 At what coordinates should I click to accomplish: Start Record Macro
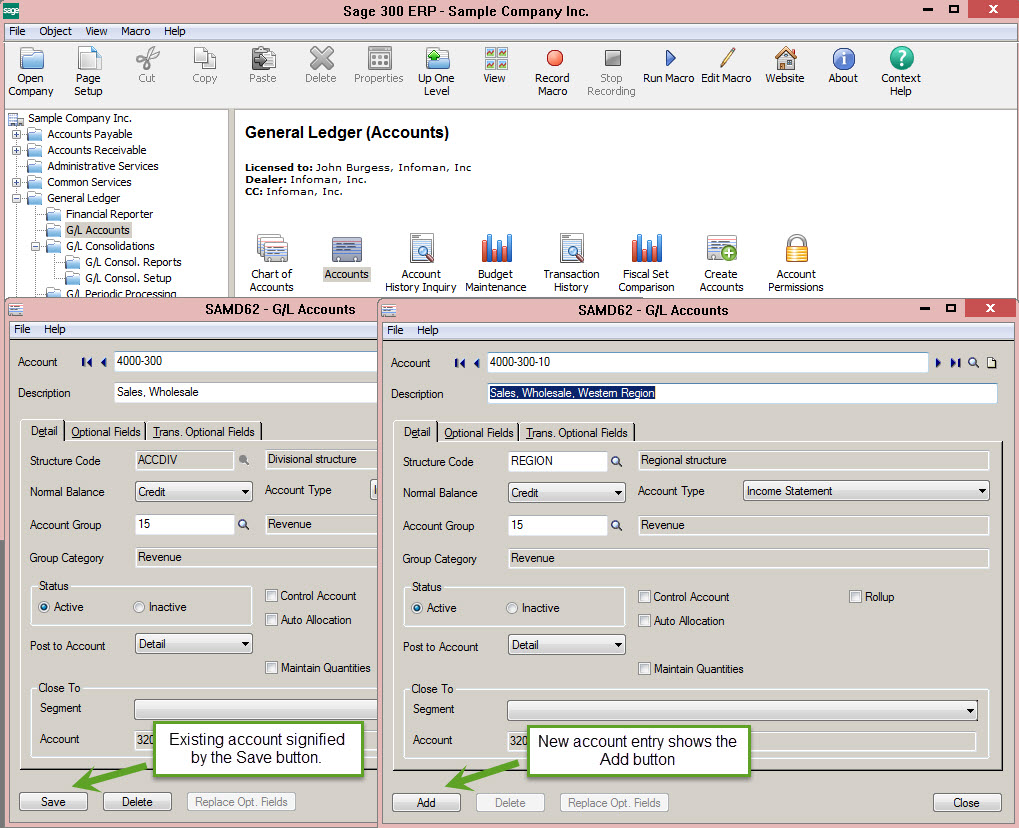553,58
